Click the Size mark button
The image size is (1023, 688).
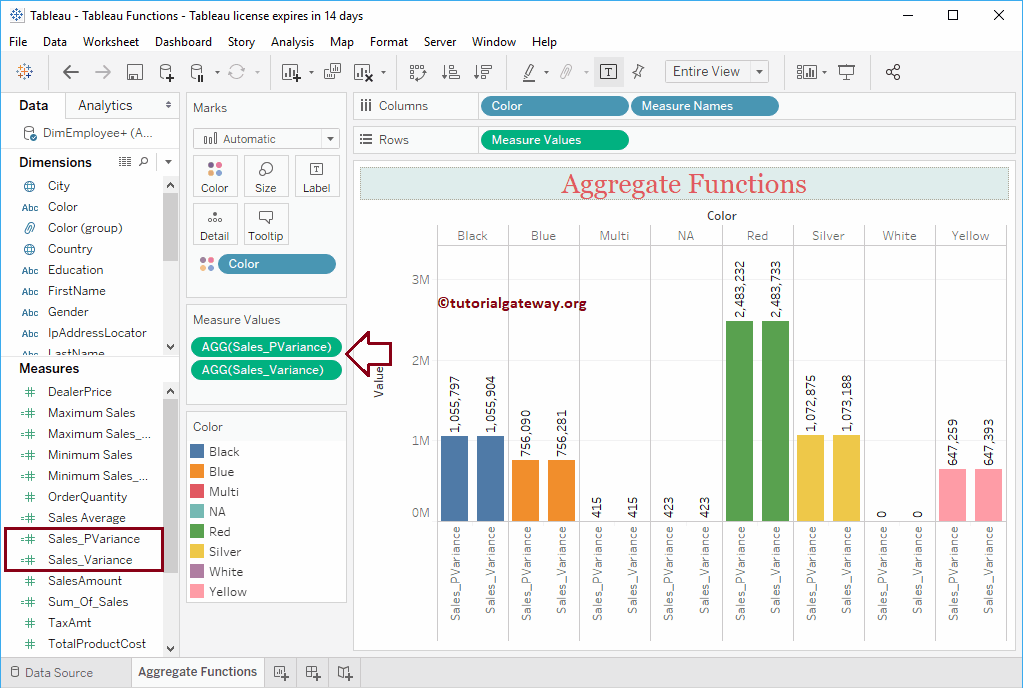tap(265, 176)
